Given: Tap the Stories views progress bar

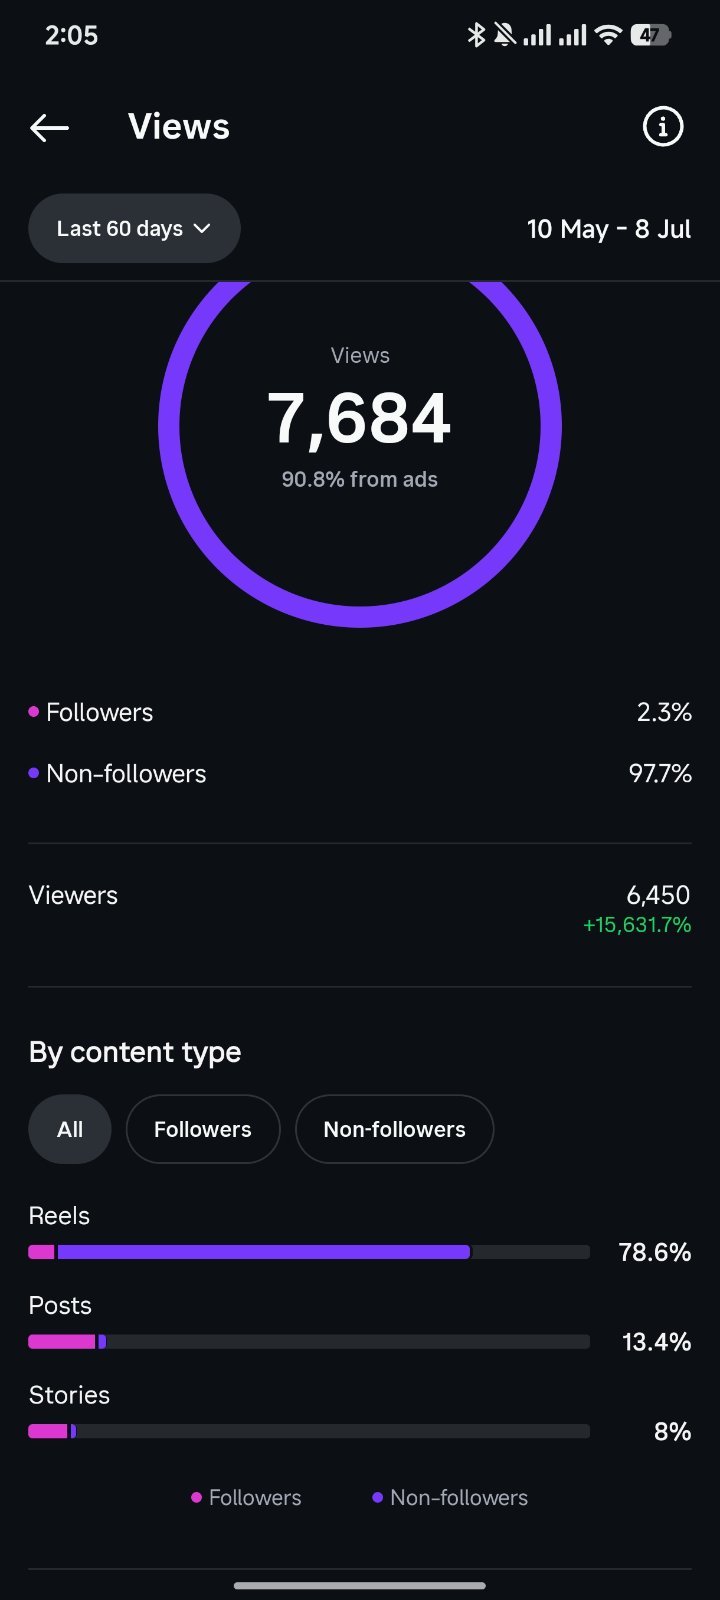Looking at the screenshot, I should [309, 1431].
